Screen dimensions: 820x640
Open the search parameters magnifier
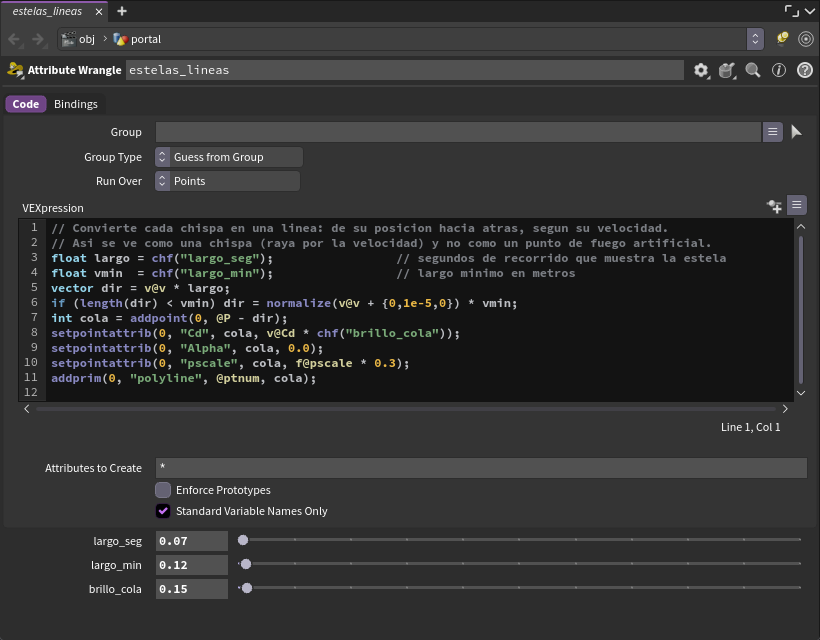pyautogui.click(x=753, y=70)
